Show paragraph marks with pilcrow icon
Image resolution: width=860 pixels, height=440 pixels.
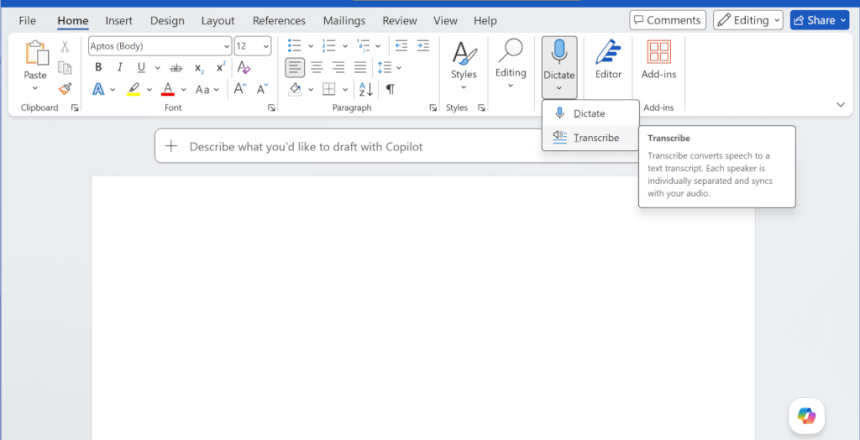pyautogui.click(x=390, y=89)
